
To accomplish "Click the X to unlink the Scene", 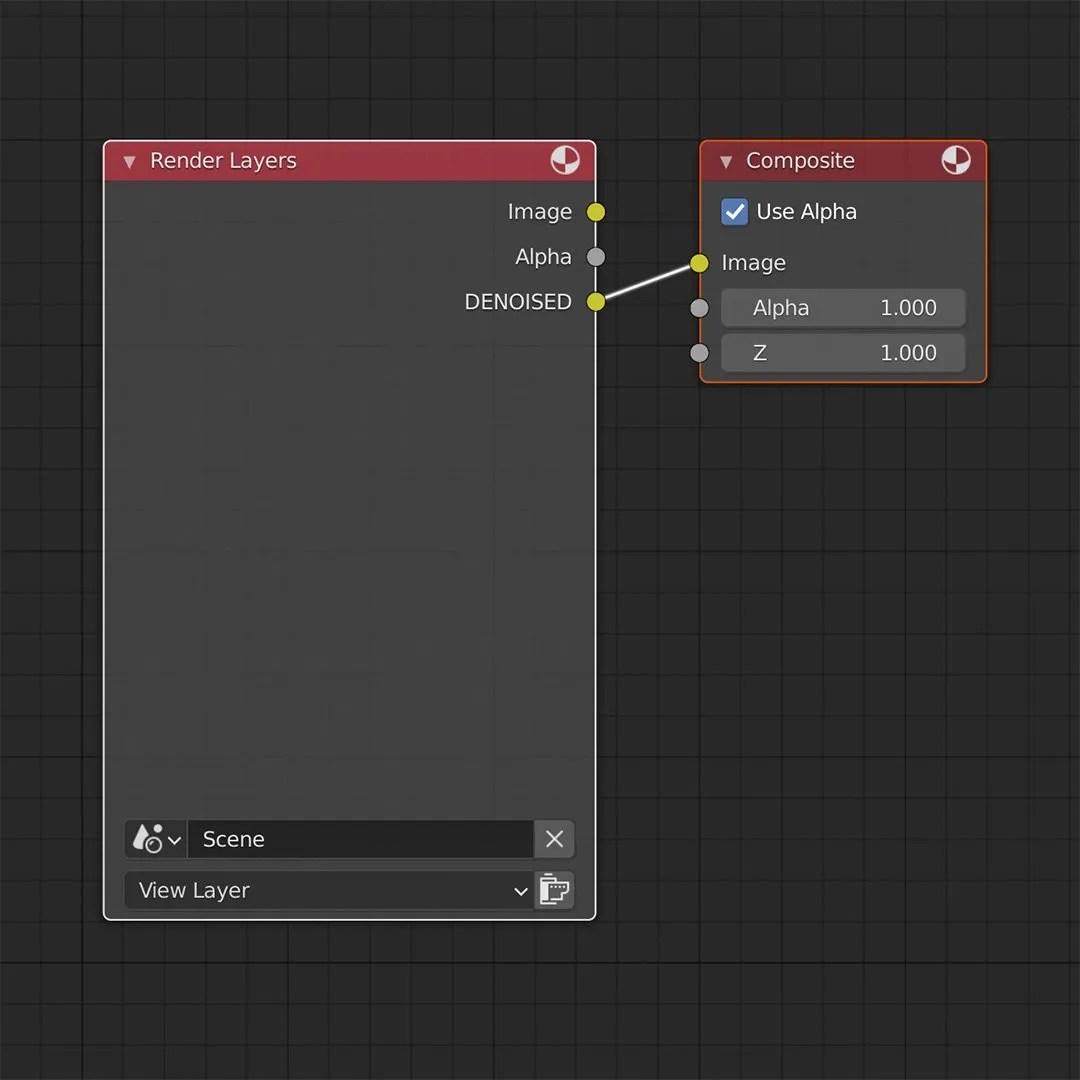I will (554, 839).
